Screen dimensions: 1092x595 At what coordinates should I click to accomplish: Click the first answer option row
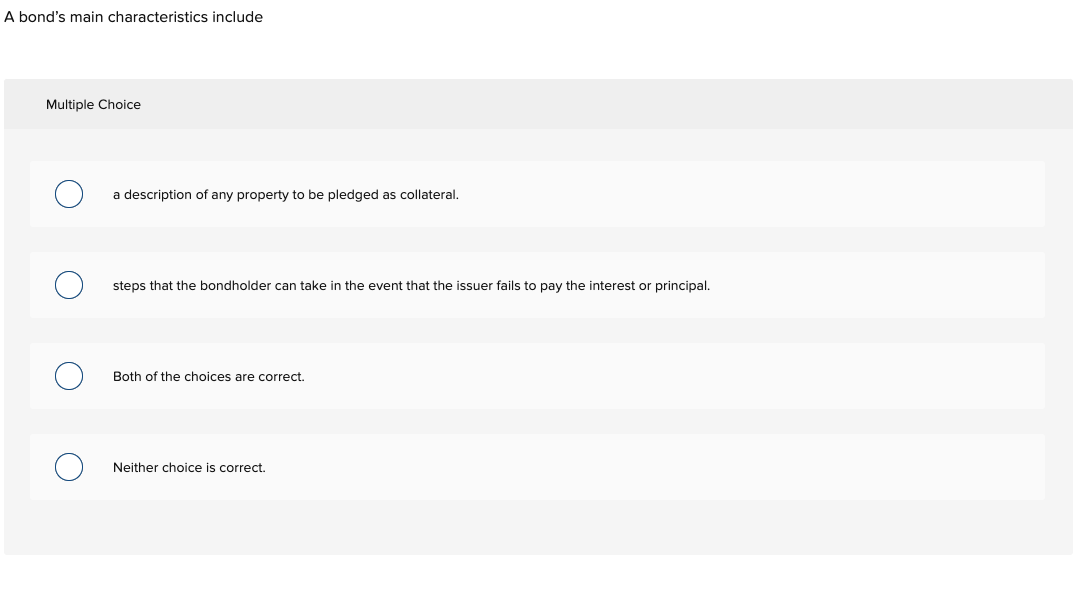[538, 194]
